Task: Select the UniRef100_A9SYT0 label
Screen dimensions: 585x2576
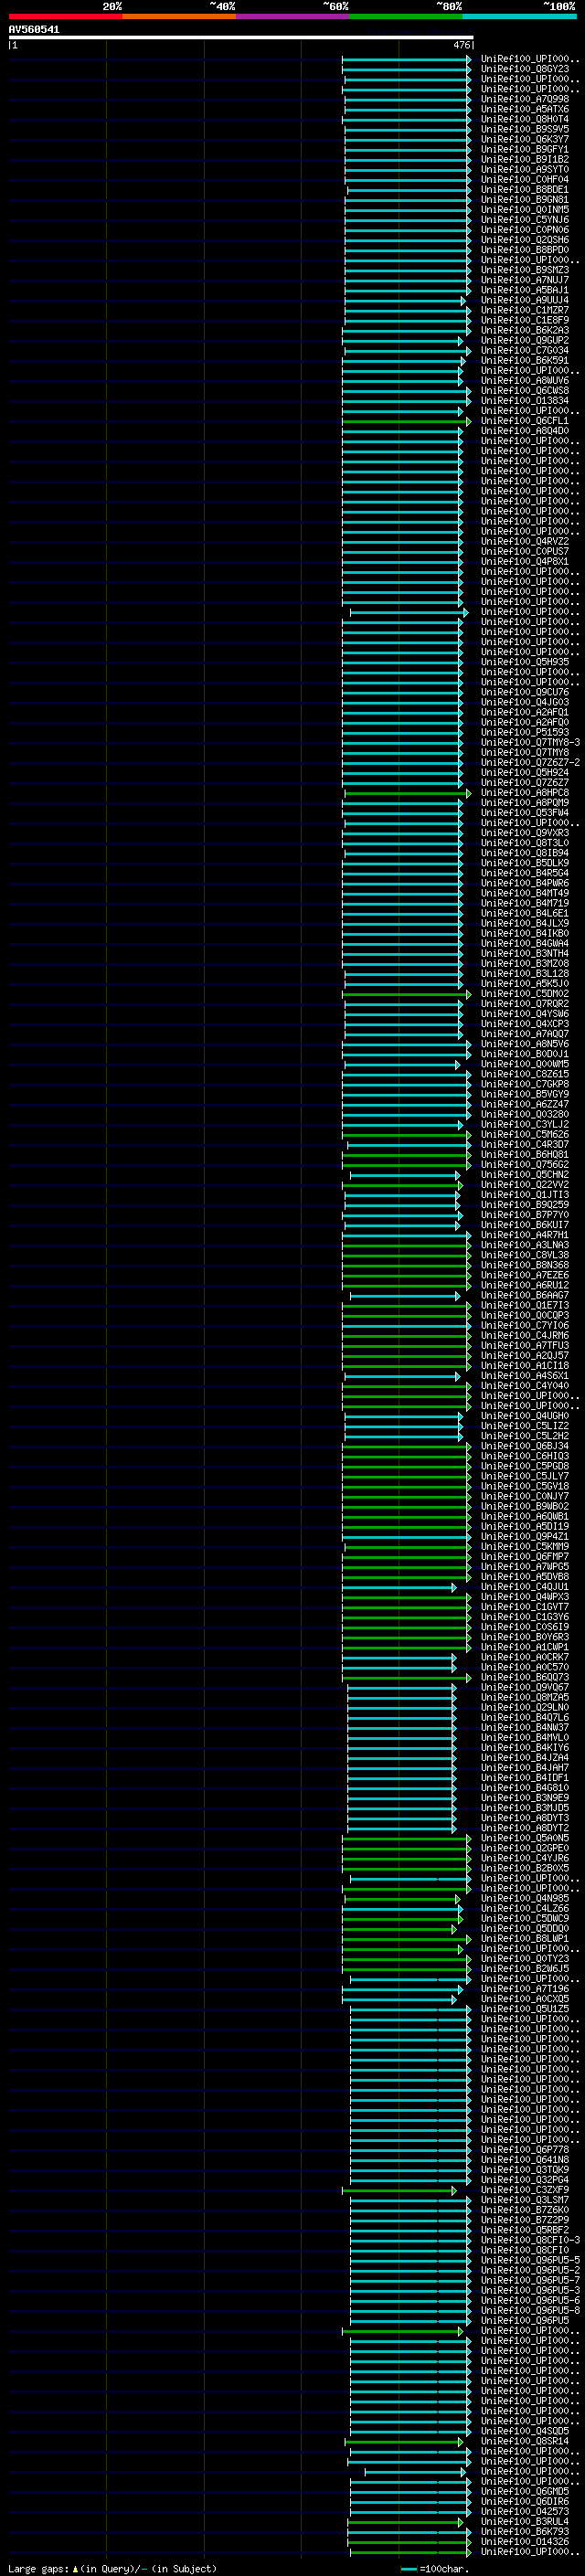Action: [525, 169]
